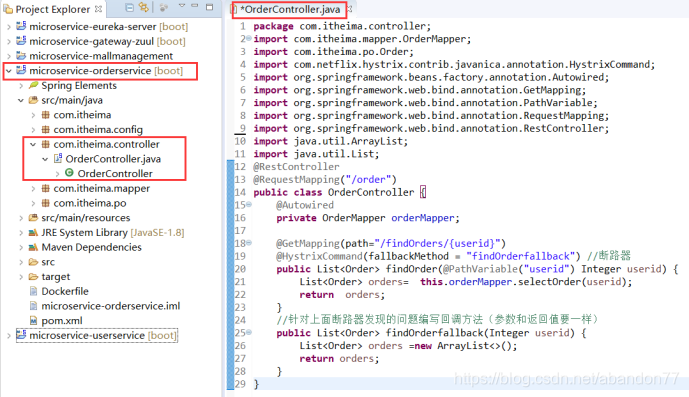The width and height of the screenshot is (689, 397).
Task: Select Maven Dependencies in the tree
Action: point(91,248)
